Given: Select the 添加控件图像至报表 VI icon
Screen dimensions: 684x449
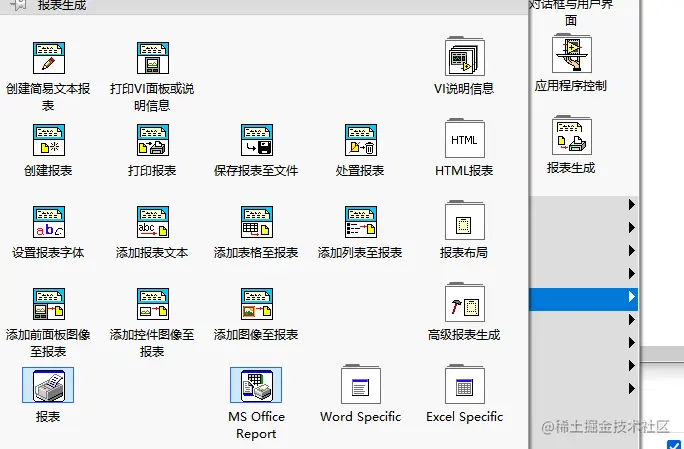Looking at the screenshot, I should tap(153, 304).
